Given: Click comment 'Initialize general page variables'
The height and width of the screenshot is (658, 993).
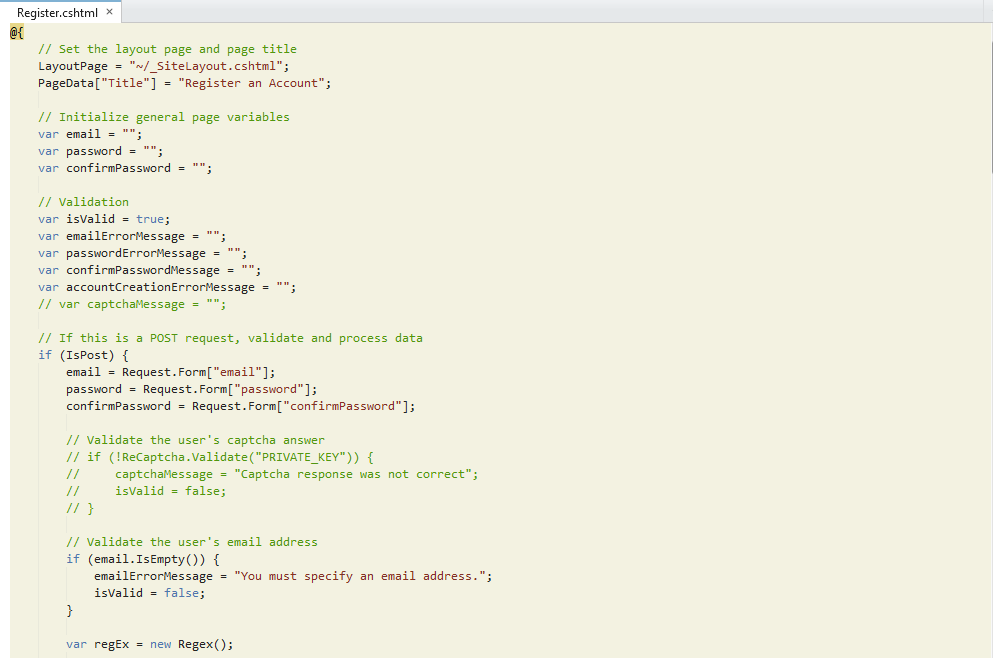Looking at the screenshot, I should pyautogui.click(x=163, y=117).
